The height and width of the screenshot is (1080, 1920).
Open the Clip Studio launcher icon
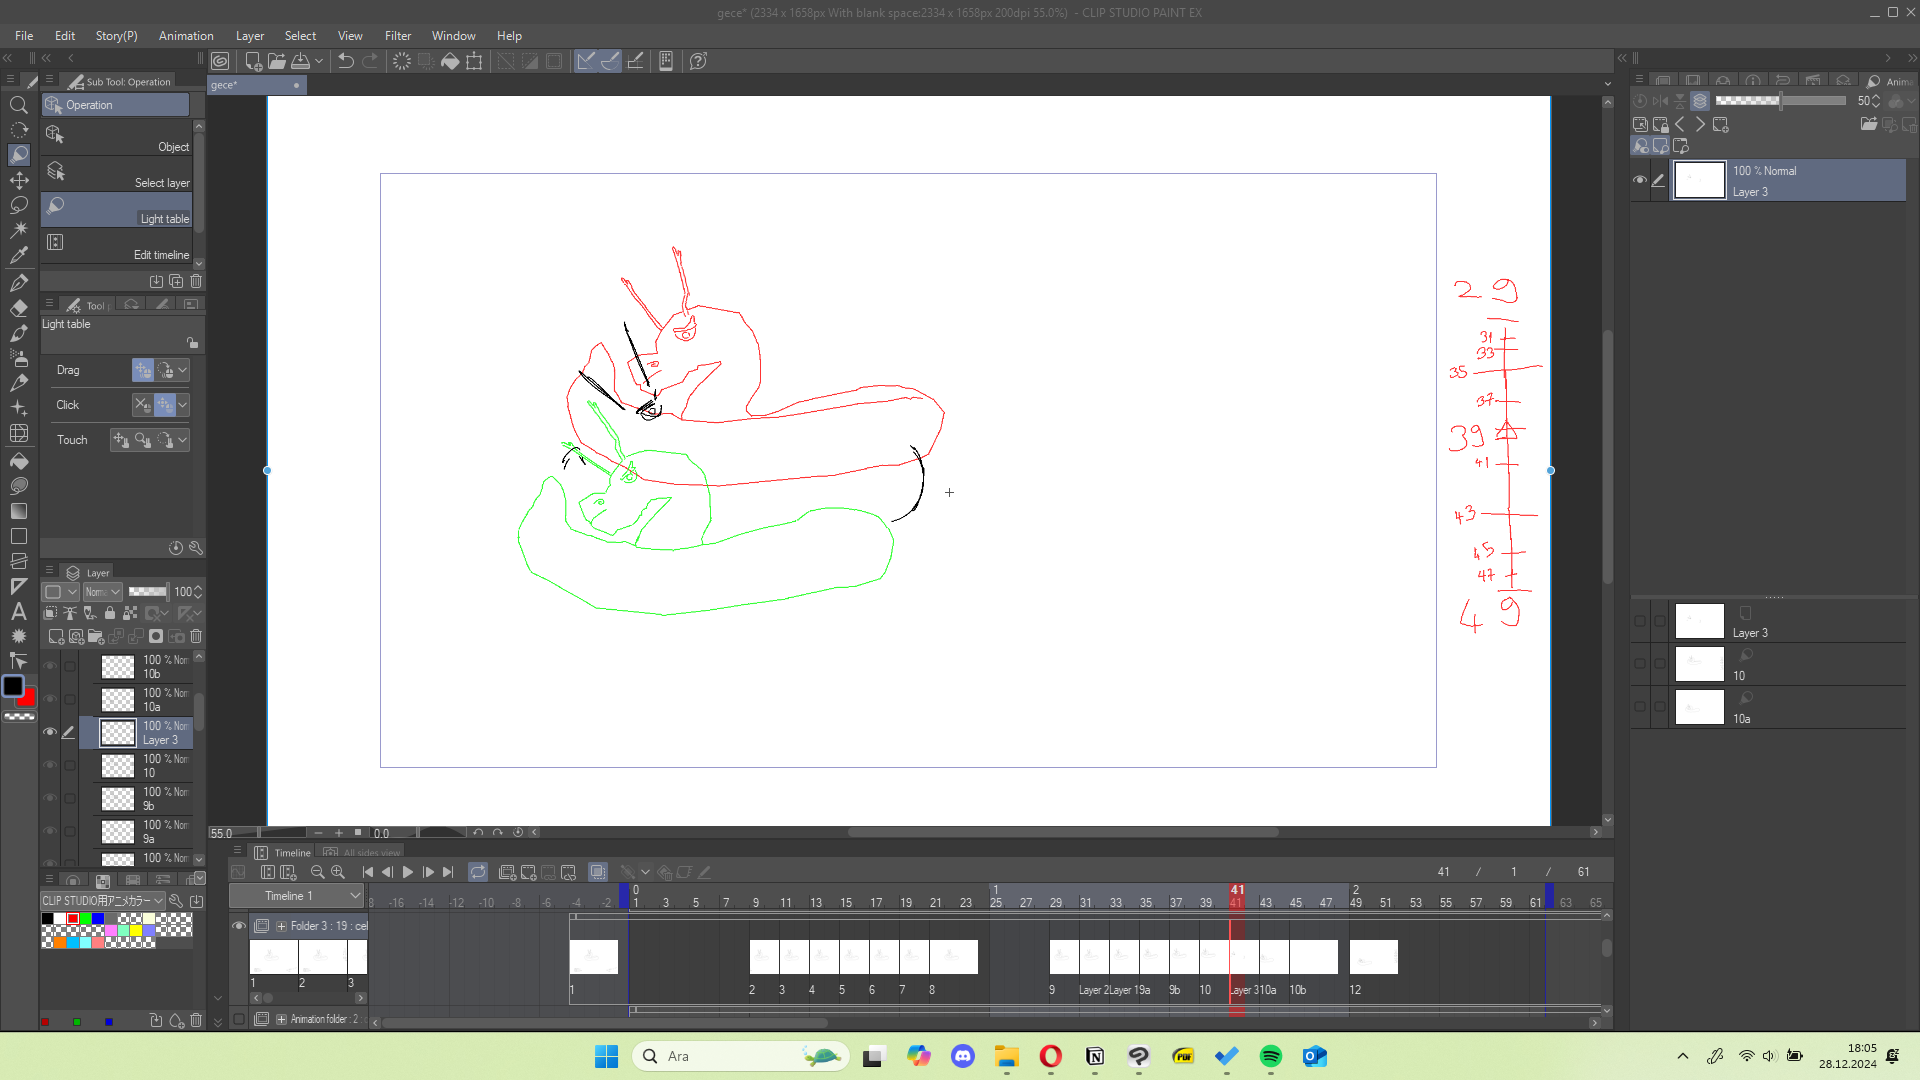point(220,61)
